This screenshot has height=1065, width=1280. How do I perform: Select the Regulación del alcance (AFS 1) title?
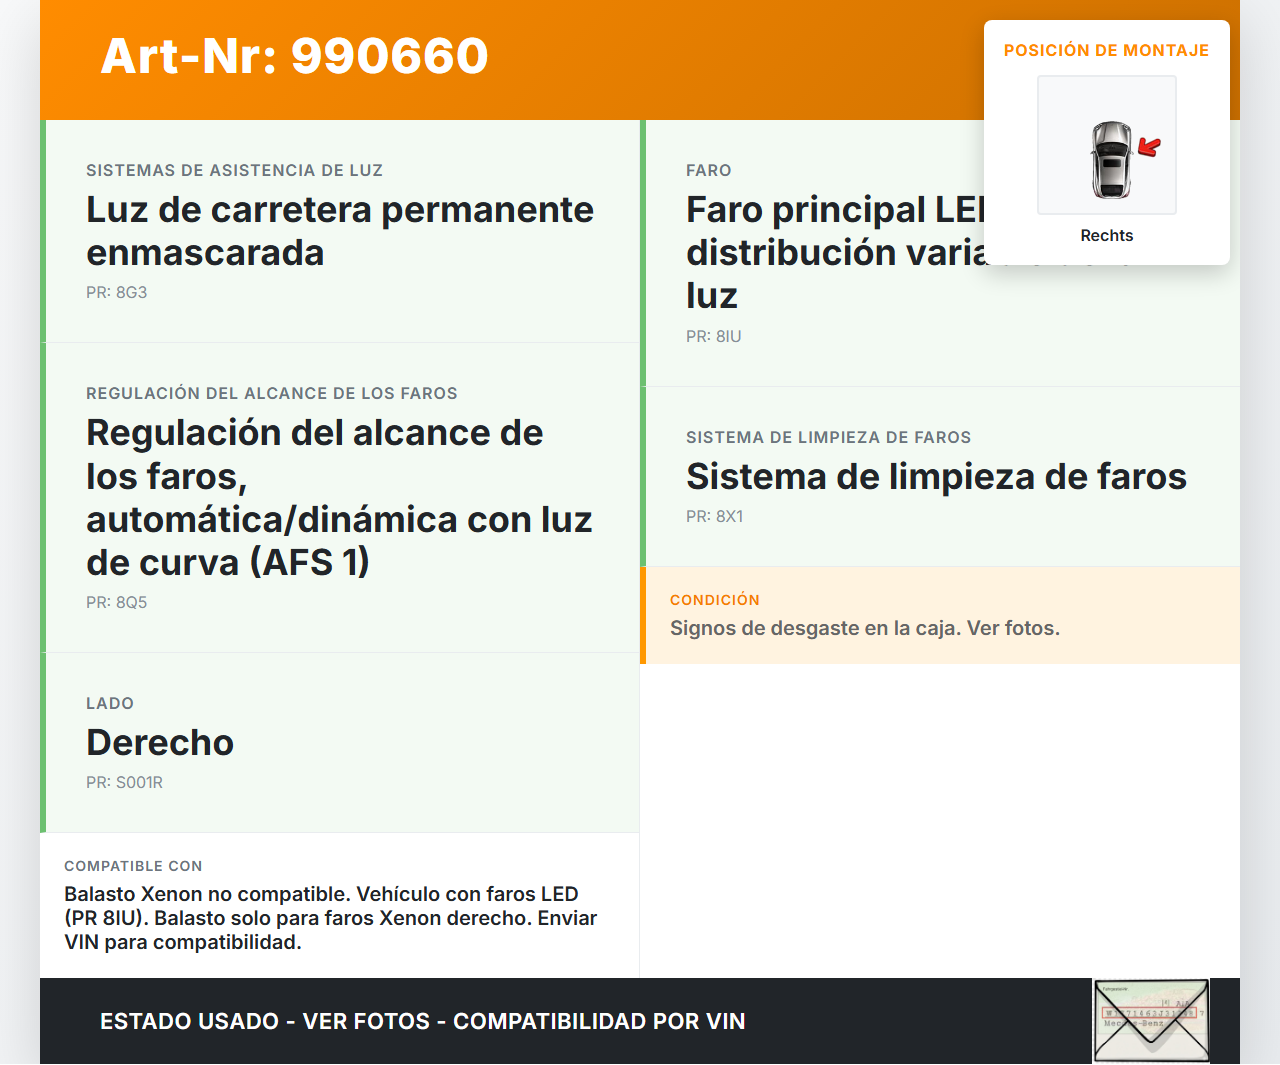pos(339,497)
